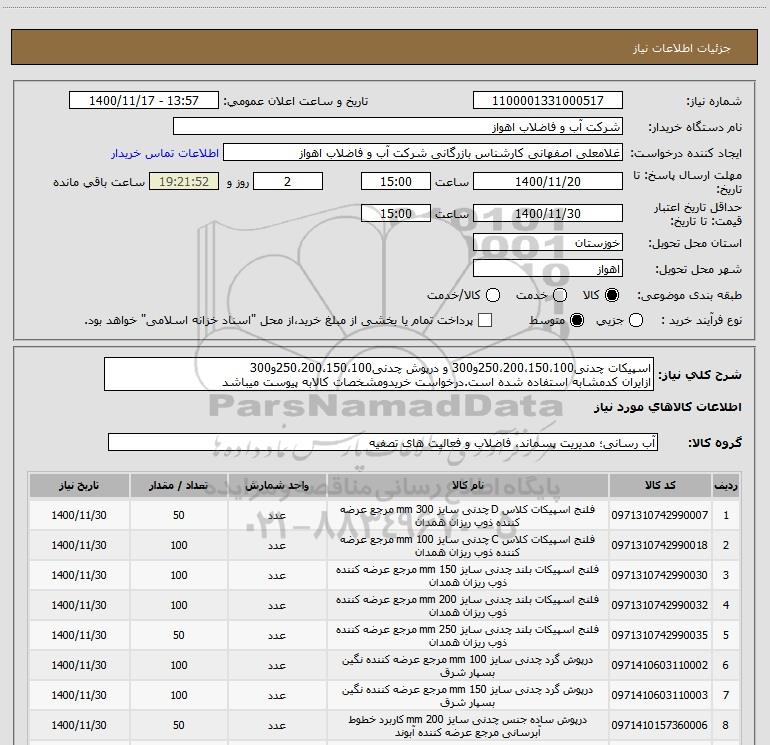
Task: Click buyer organization name field
Action: click(x=398, y=126)
